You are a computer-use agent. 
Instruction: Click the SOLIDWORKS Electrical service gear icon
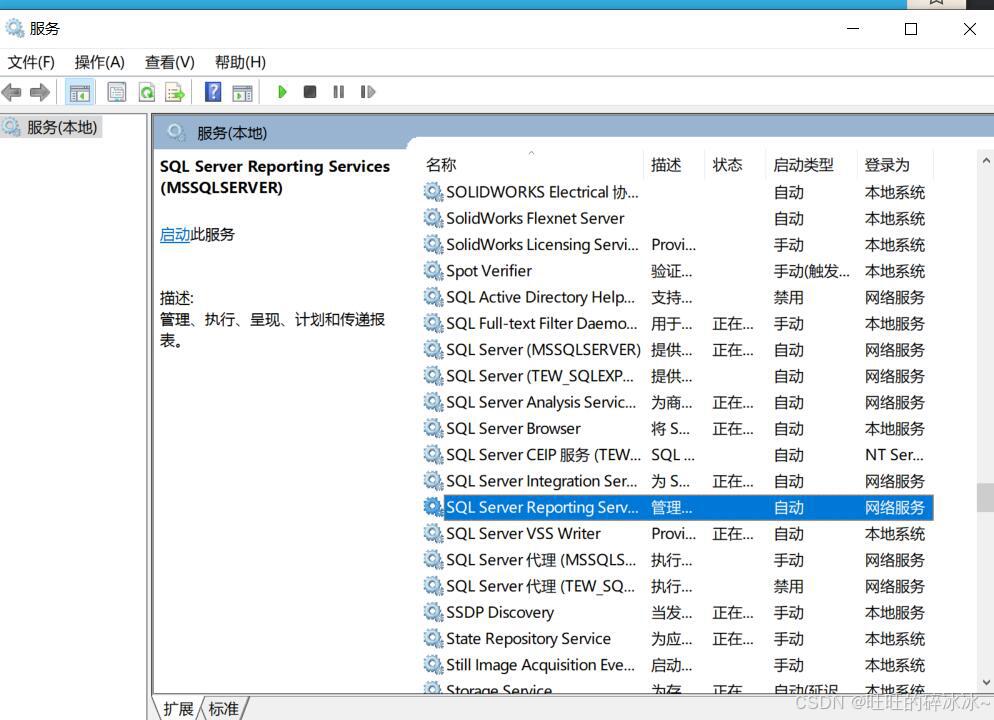pos(433,192)
